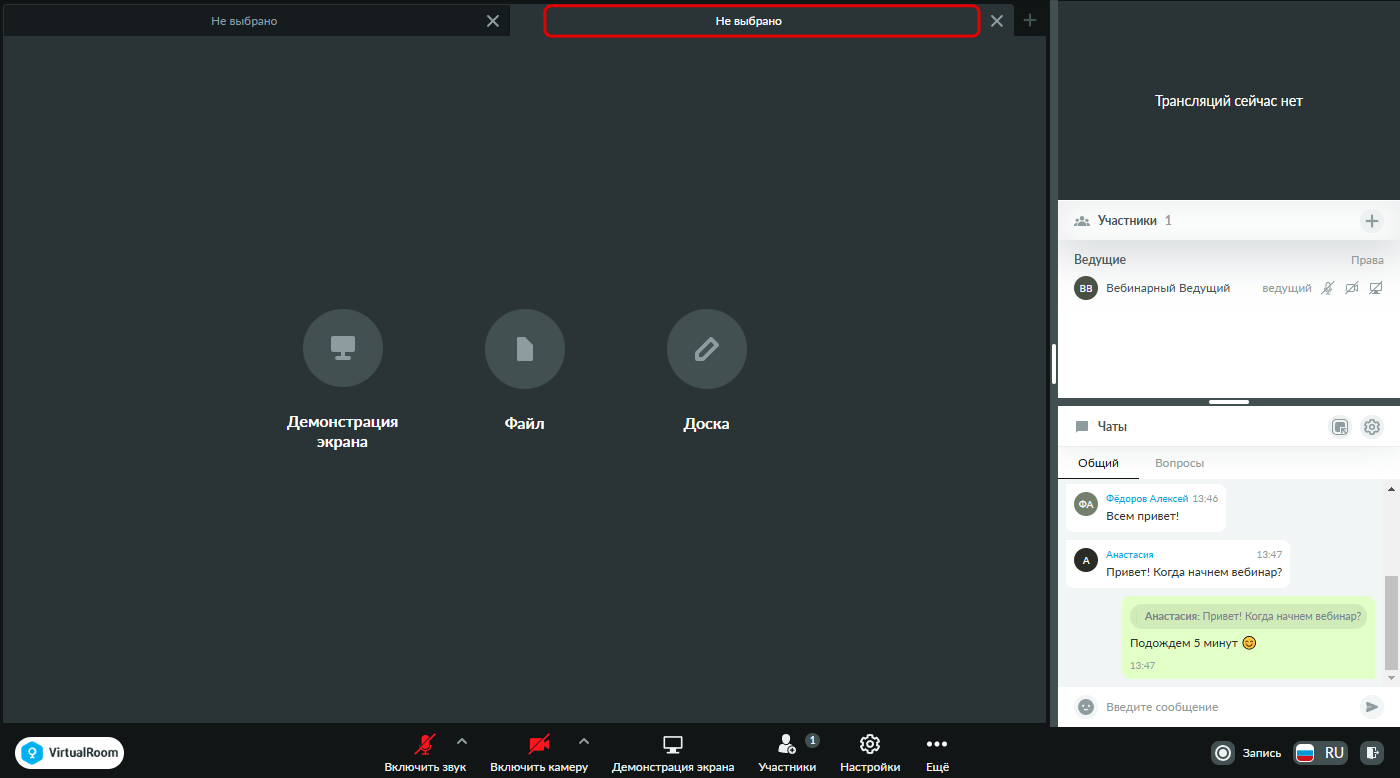Close the inactive Не выбрано tab
This screenshot has width=1400, height=778.
(x=493, y=20)
